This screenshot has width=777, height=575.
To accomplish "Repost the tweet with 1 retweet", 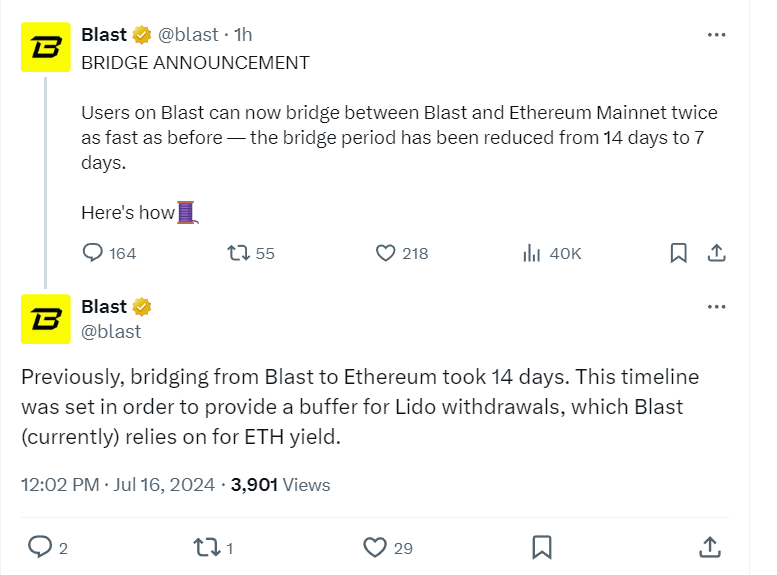I will (x=213, y=548).
